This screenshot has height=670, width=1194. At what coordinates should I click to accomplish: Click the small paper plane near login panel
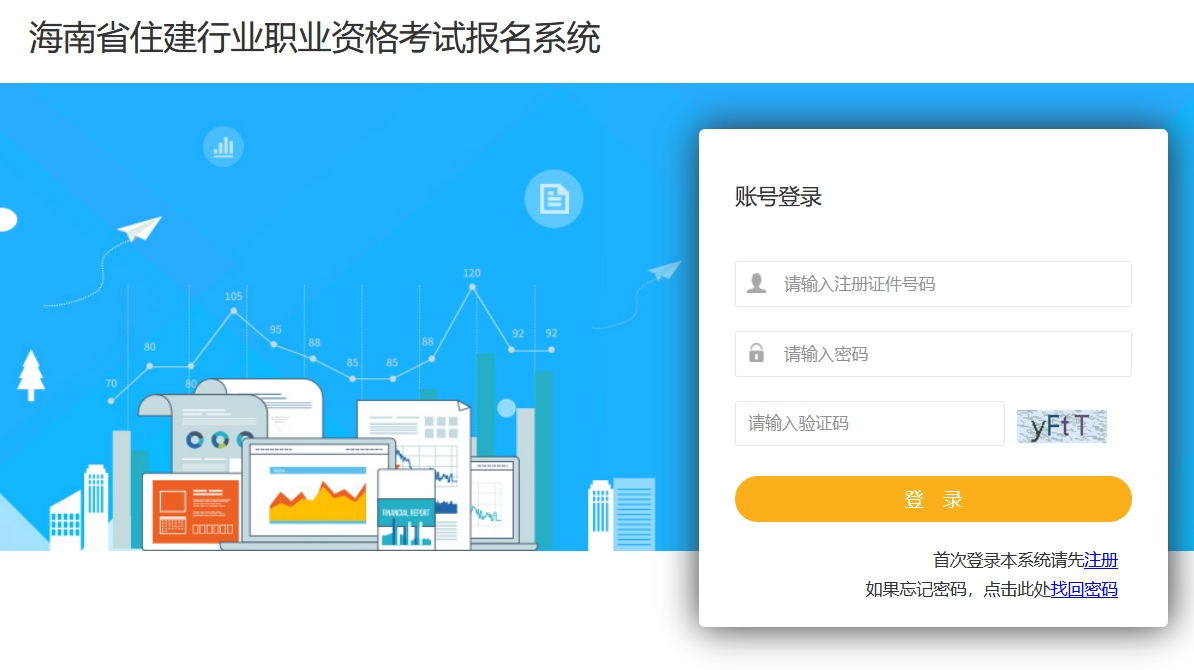pos(664,270)
